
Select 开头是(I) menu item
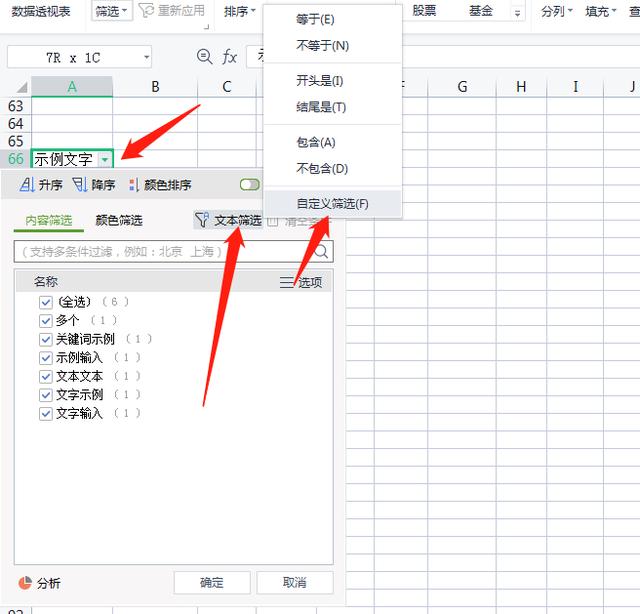333,80
